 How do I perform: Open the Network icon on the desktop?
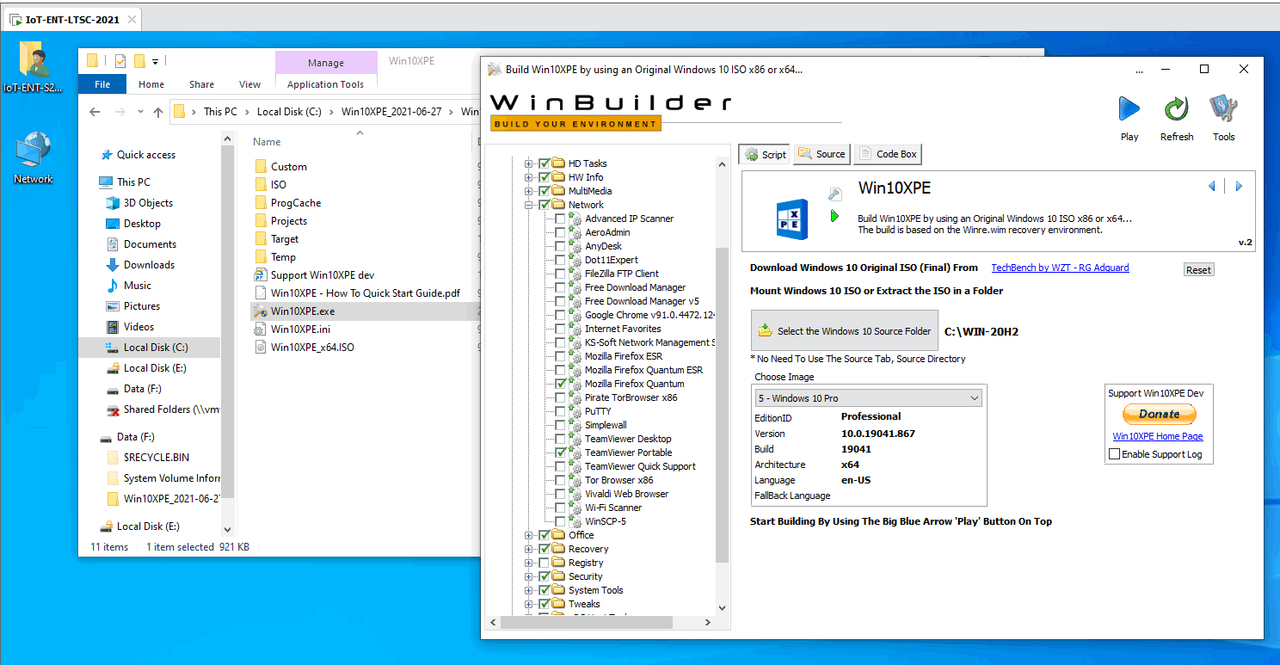pos(33,158)
